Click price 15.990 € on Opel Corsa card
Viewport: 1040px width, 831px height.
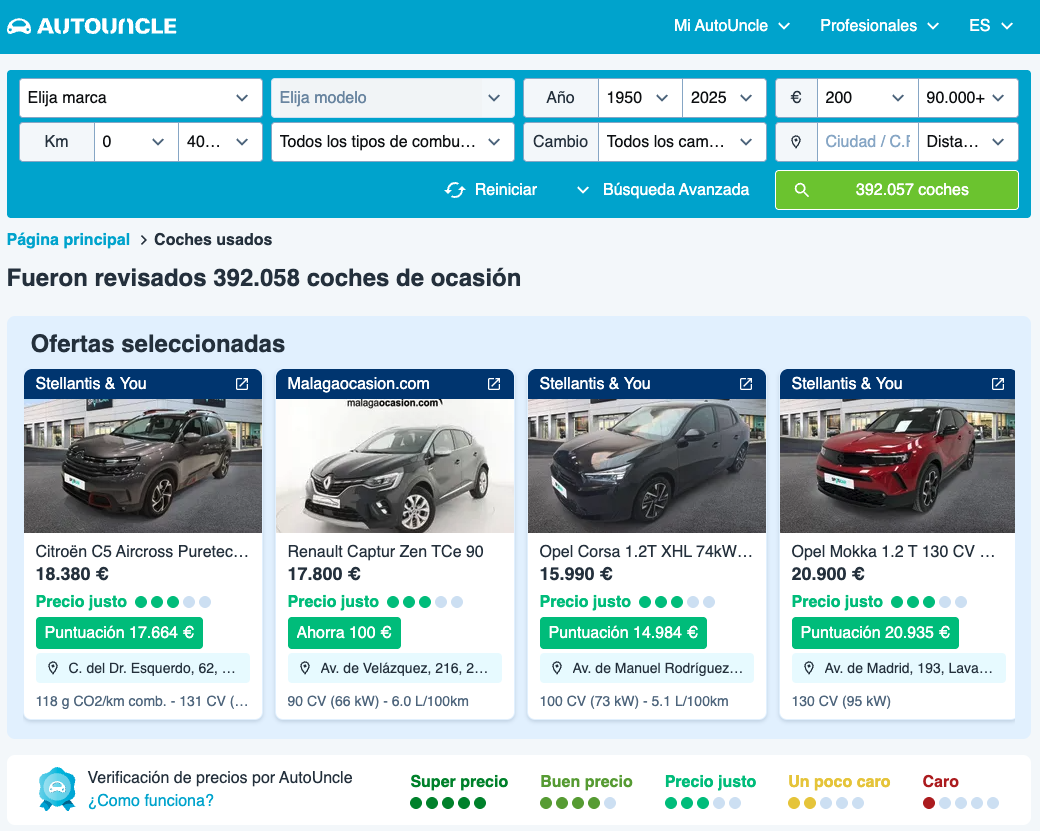click(576, 574)
